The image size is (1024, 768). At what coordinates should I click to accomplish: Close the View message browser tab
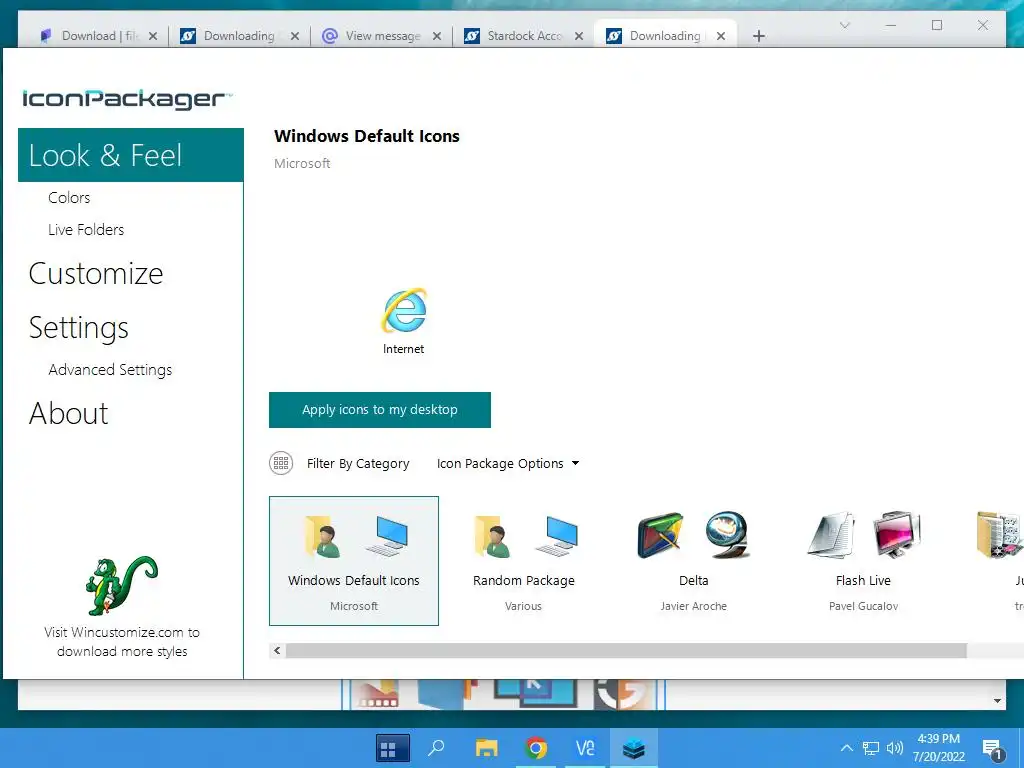pos(437,37)
